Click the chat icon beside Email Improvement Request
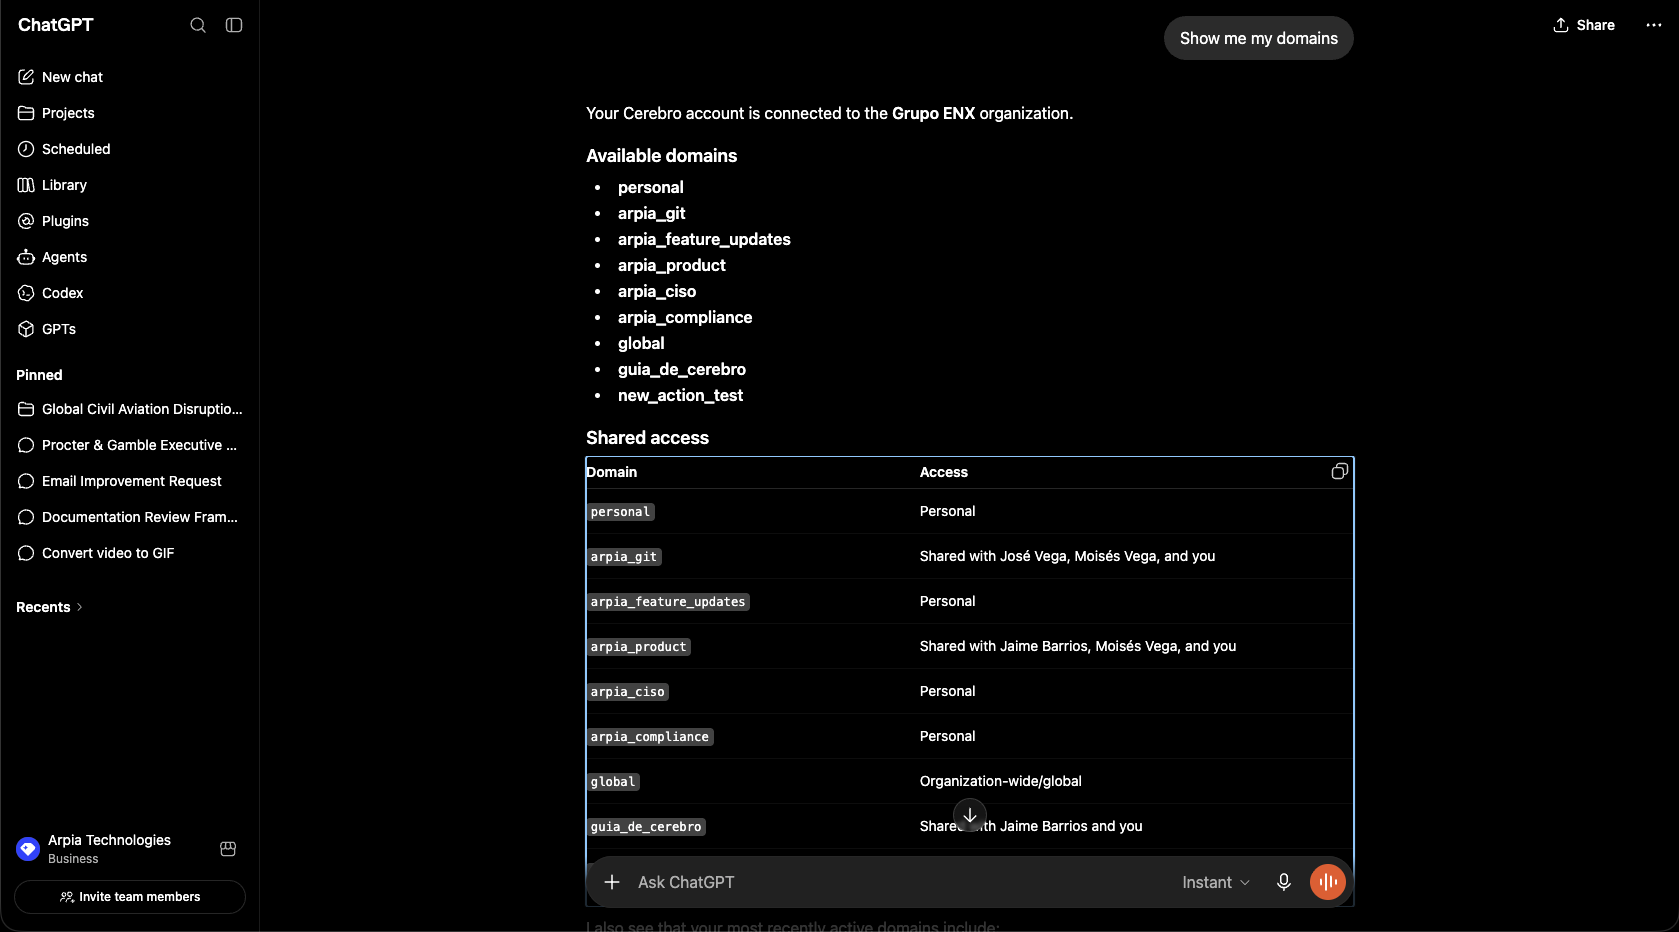 point(26,481)
